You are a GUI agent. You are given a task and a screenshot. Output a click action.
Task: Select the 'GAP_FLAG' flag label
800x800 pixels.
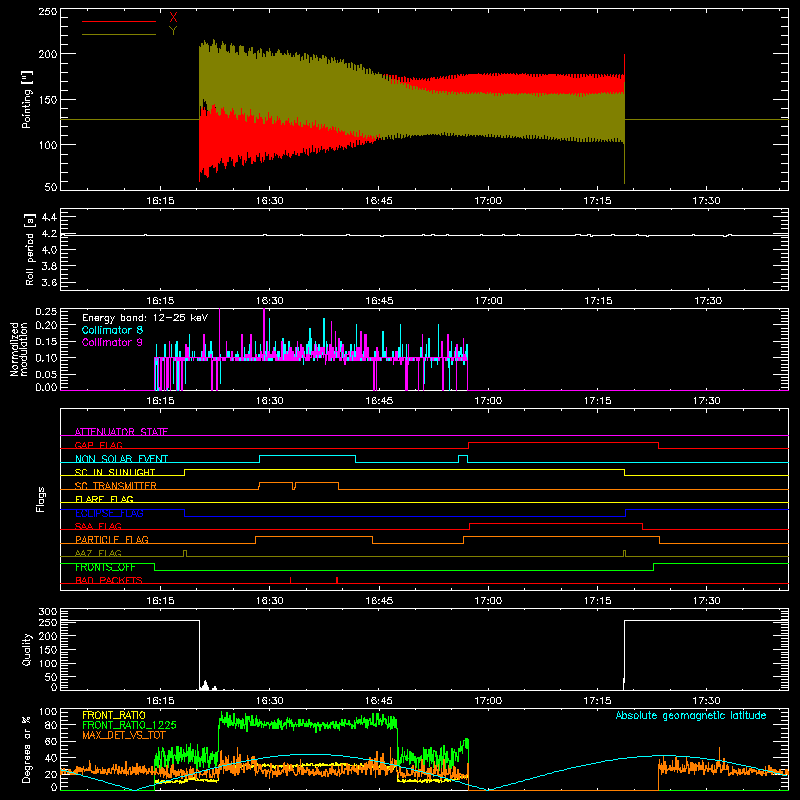98,445
